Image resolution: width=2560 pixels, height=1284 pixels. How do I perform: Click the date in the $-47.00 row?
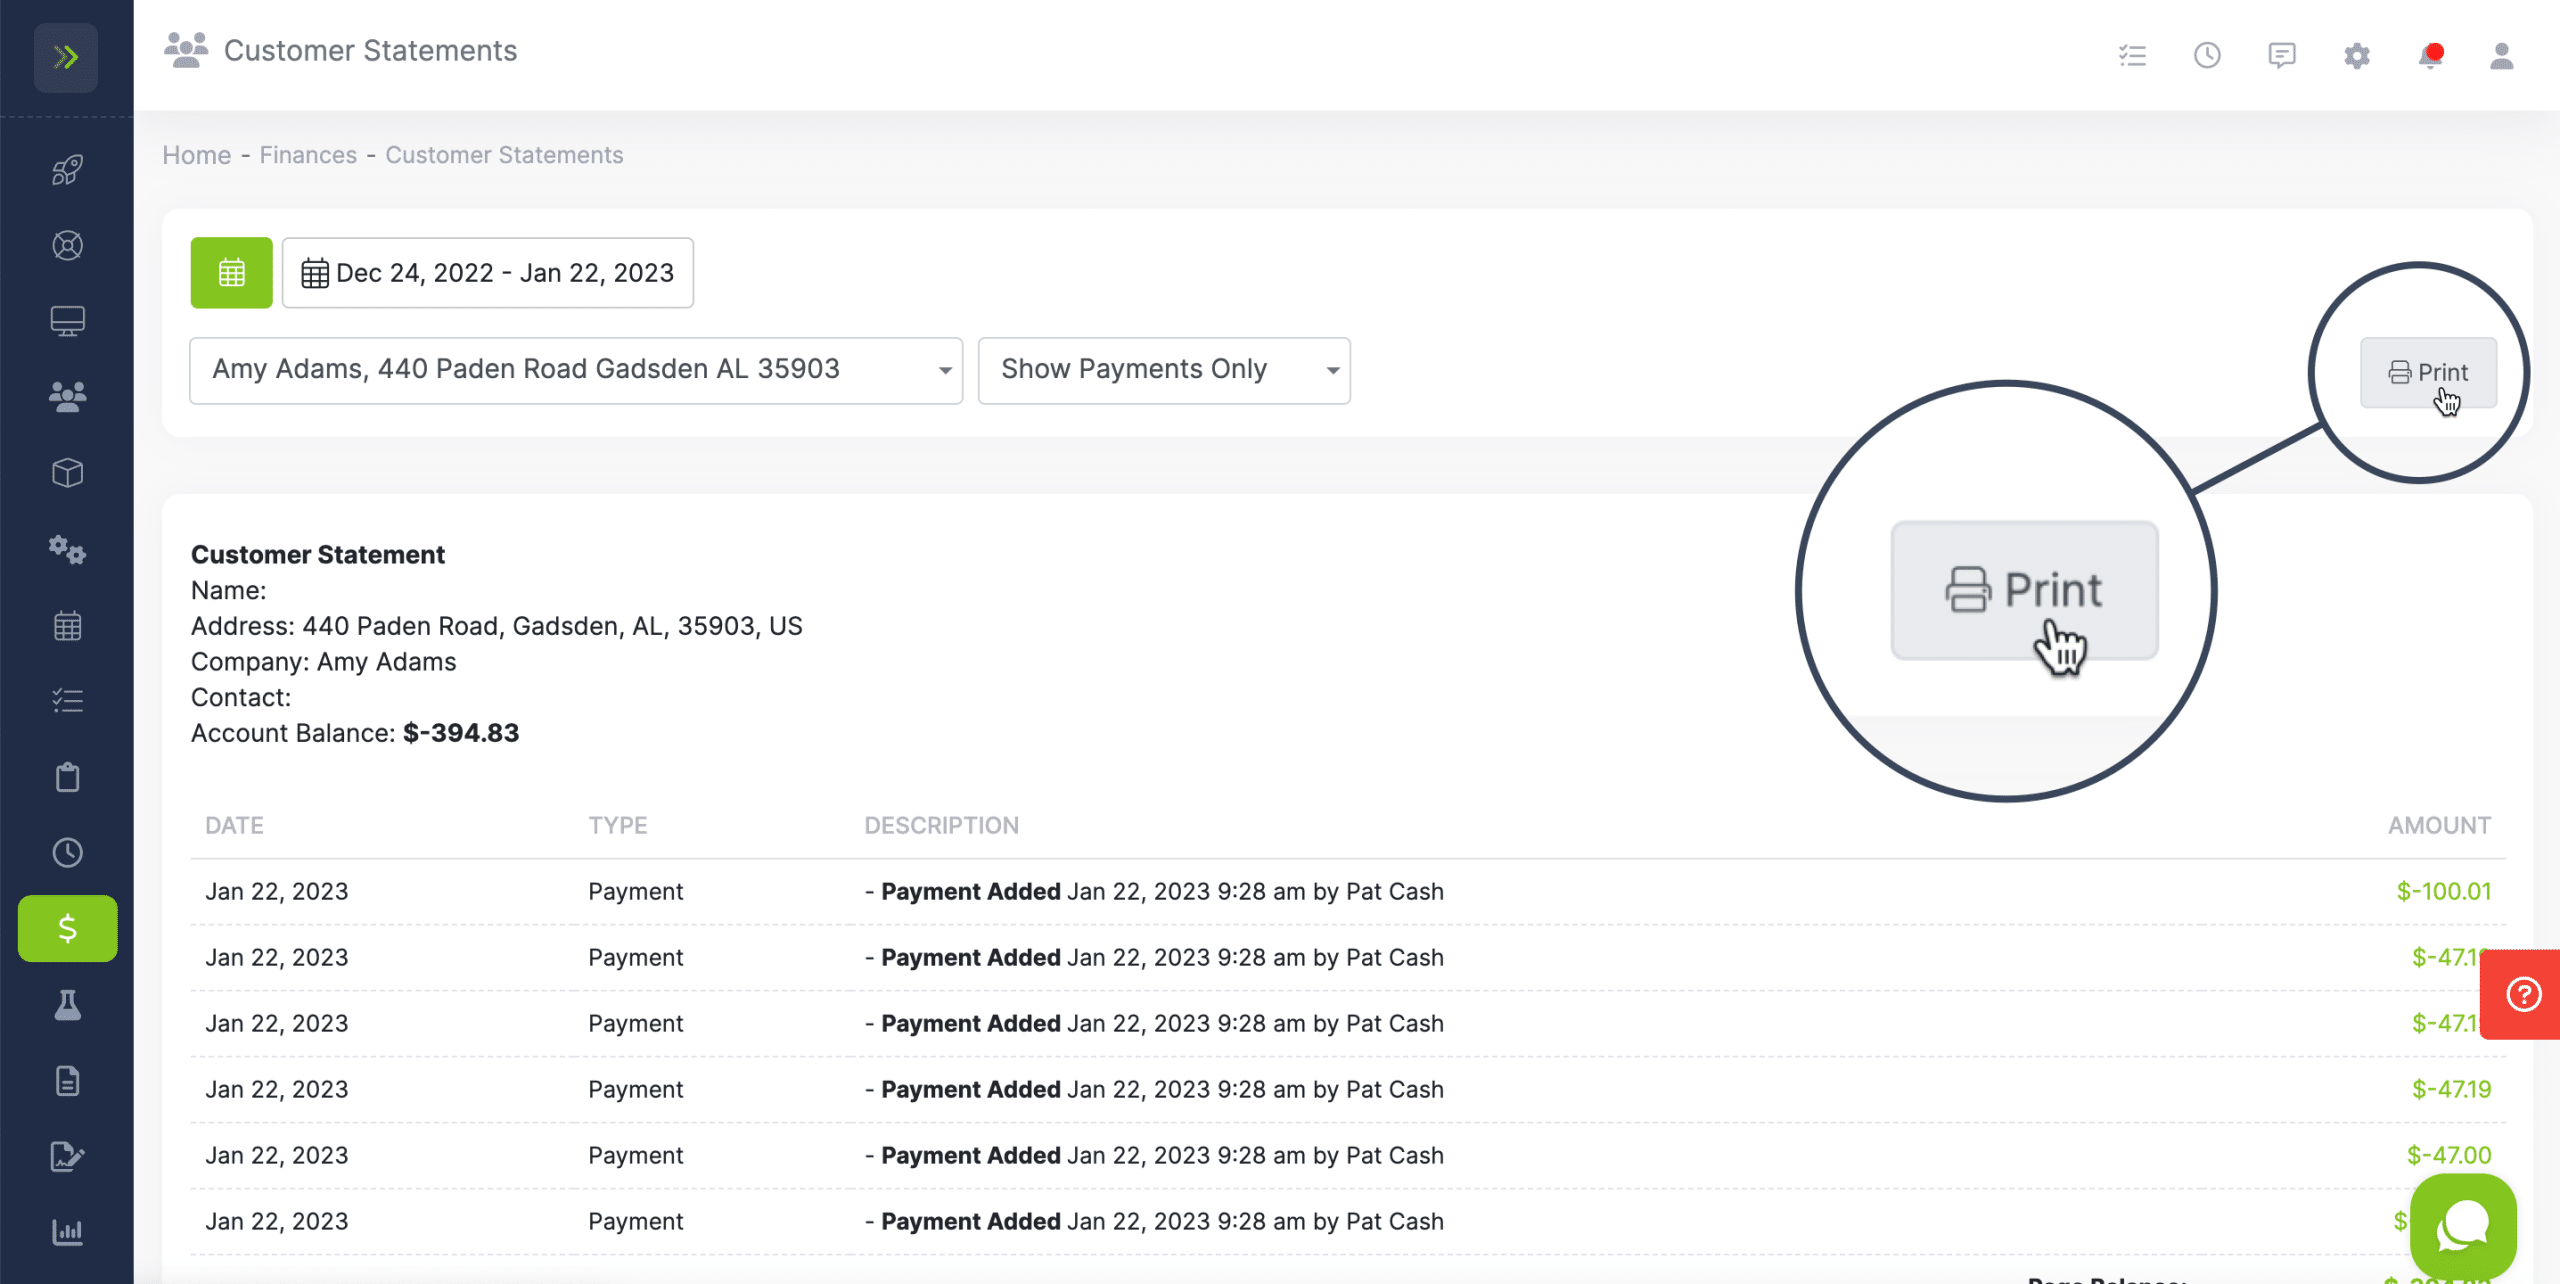pyautogui.click(x=277, y=1155)
